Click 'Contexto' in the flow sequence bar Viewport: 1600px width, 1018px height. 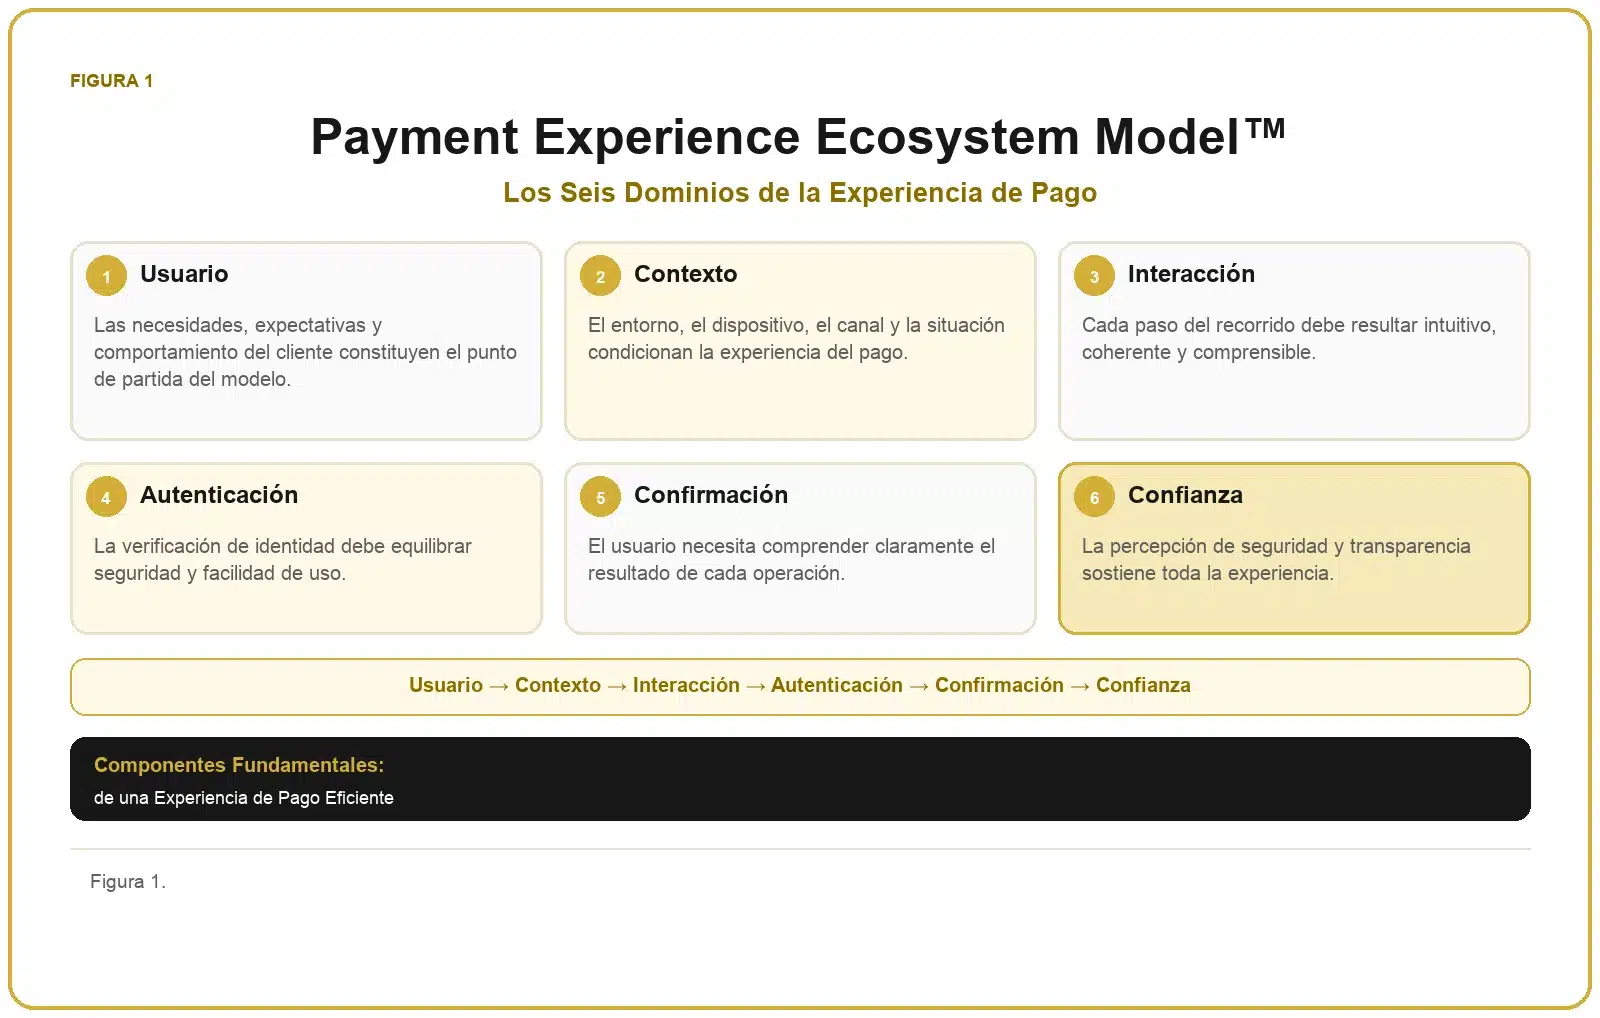point(558,685)
